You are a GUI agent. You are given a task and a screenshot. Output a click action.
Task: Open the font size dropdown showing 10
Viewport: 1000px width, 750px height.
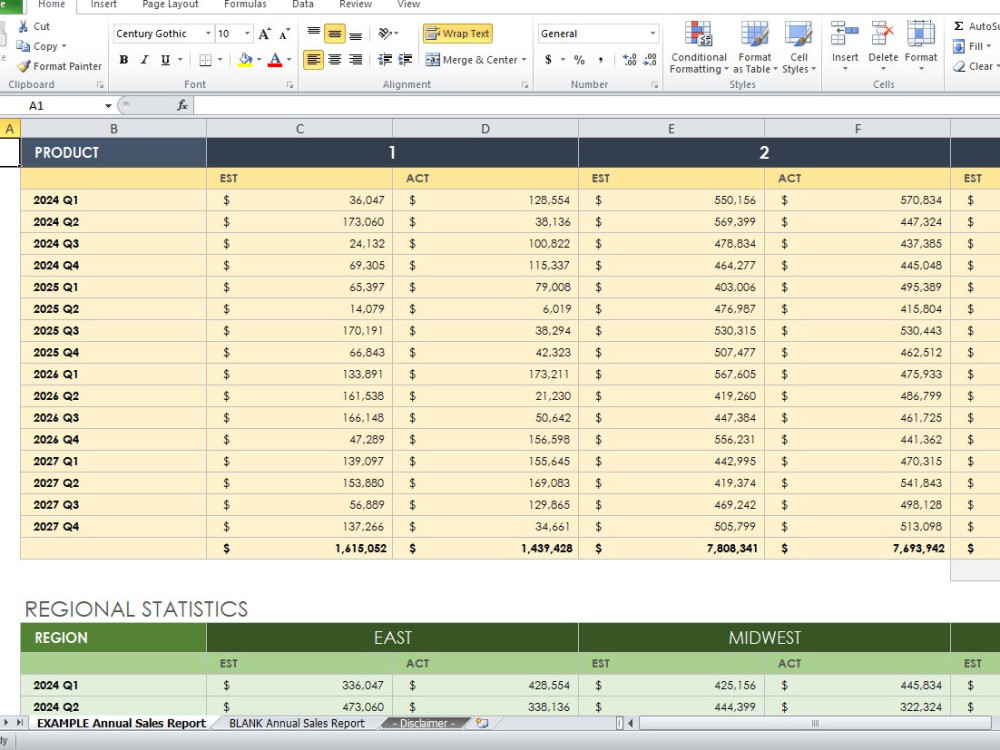click(247, 33)
